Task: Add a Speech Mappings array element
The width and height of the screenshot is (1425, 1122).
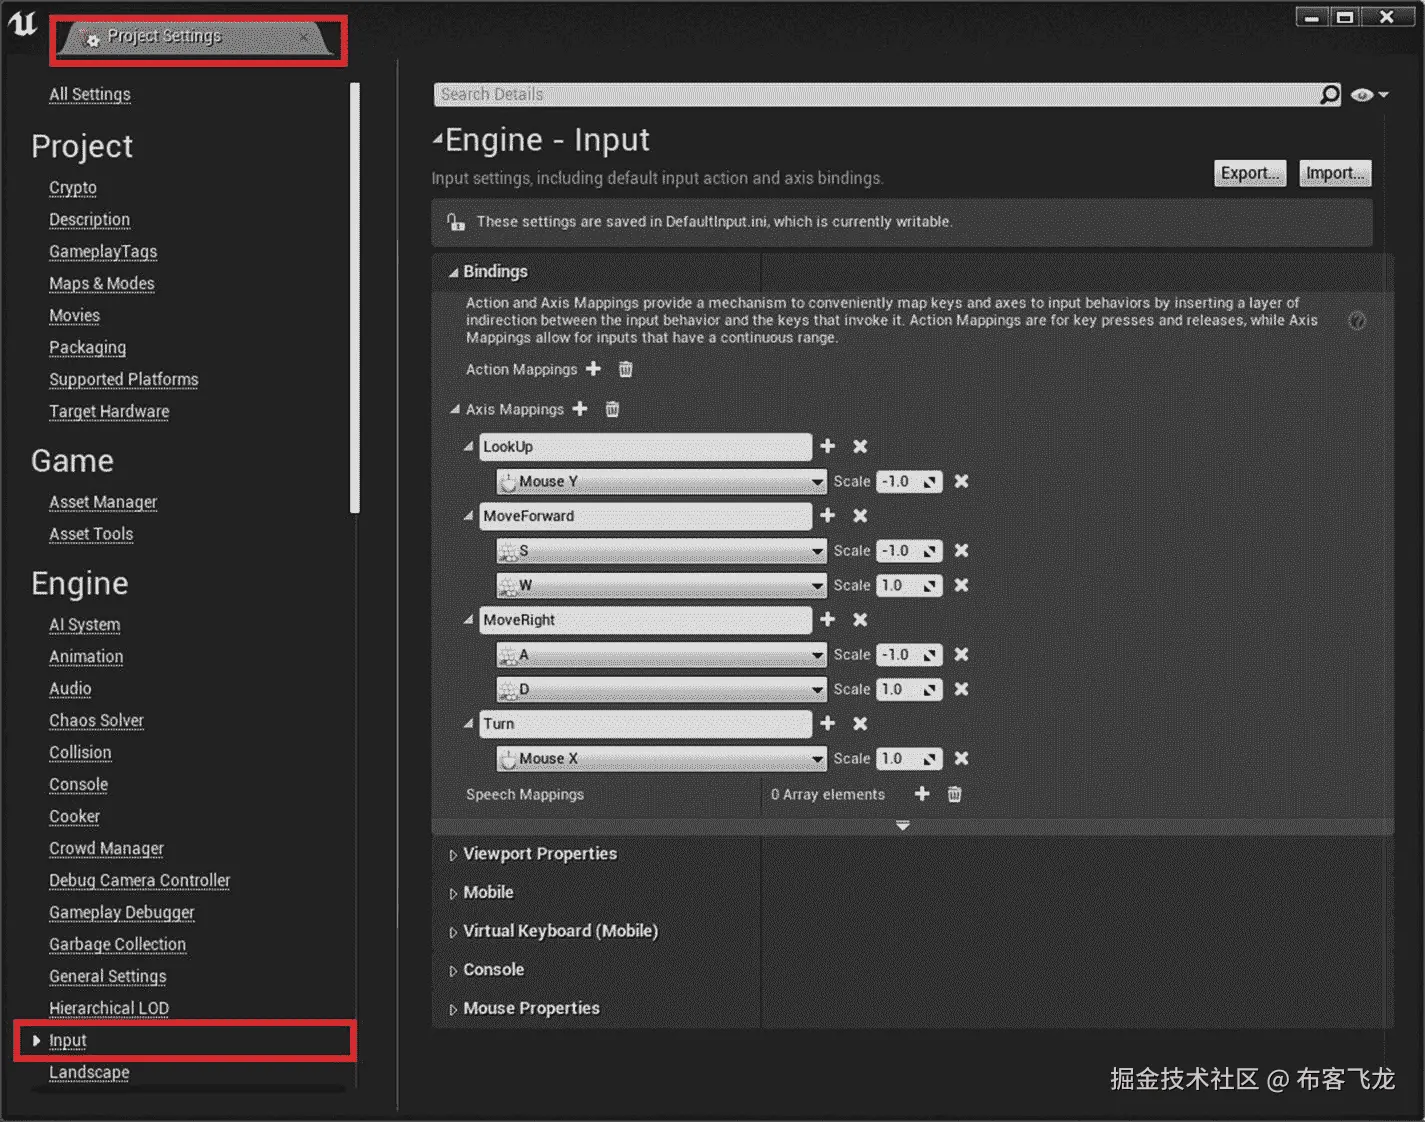Action: (922, 794)
